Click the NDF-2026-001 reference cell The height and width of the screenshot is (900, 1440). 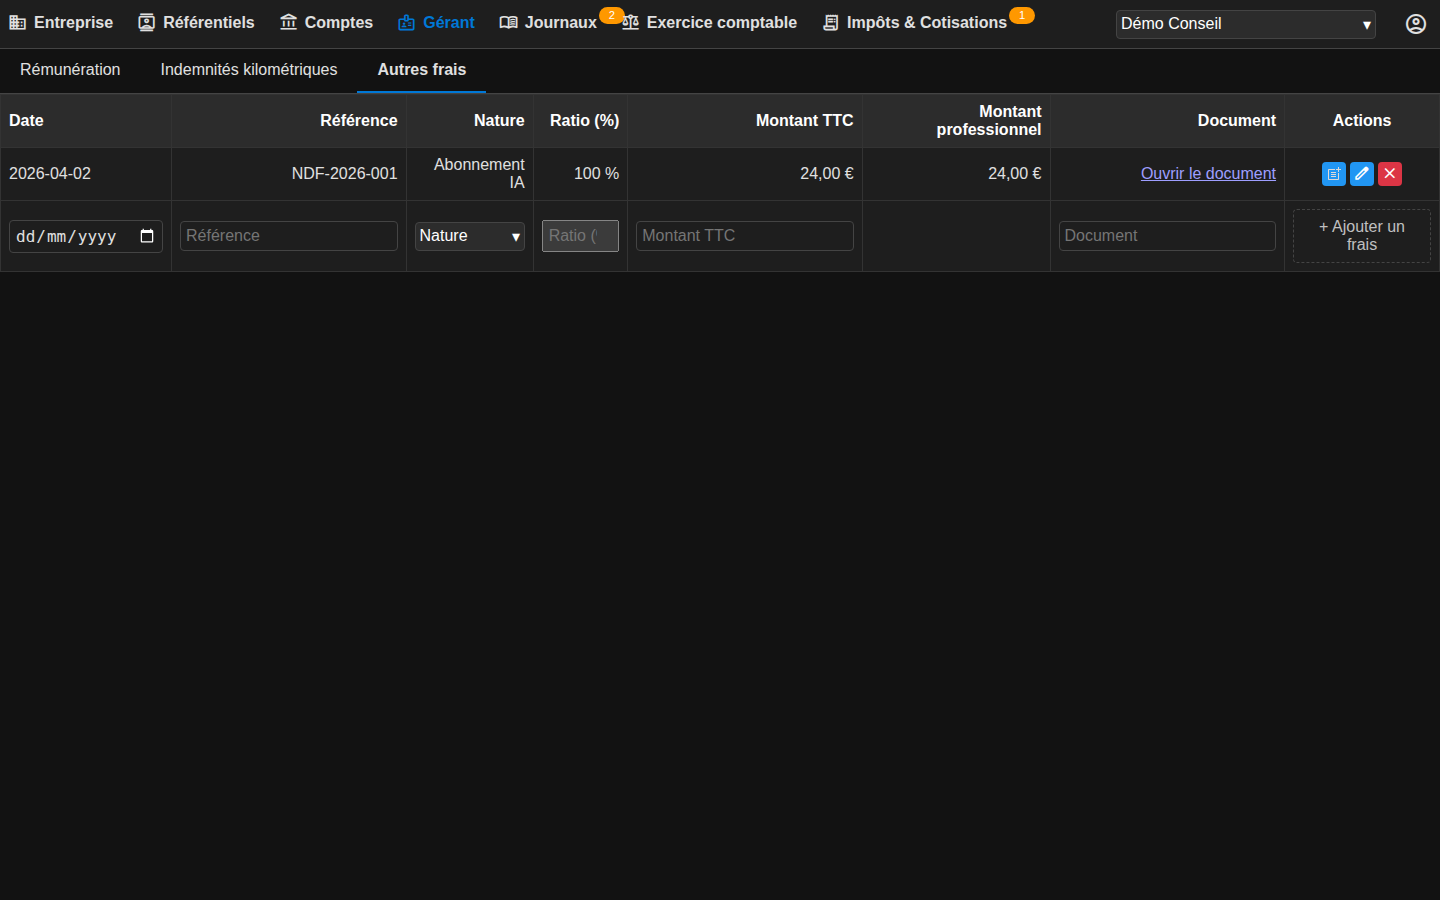tap(289, 174)
